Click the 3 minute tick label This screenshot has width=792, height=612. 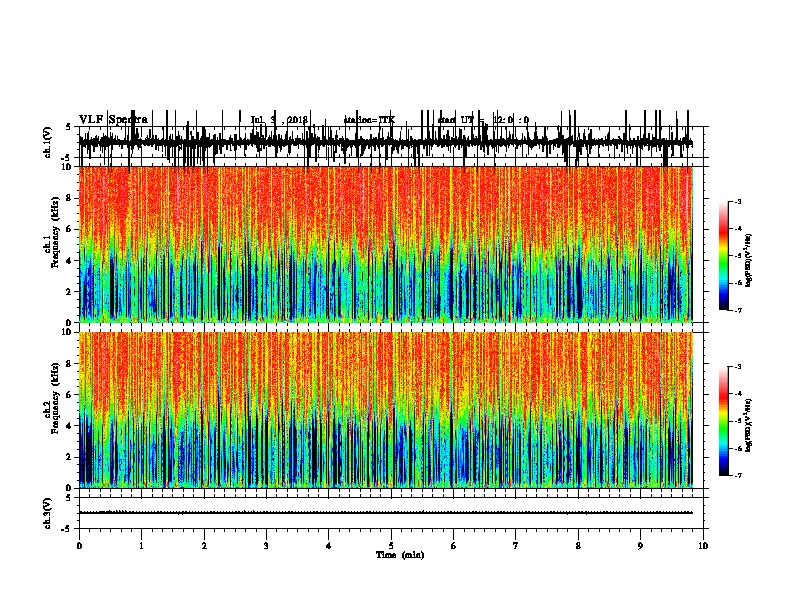coord(266,546)
